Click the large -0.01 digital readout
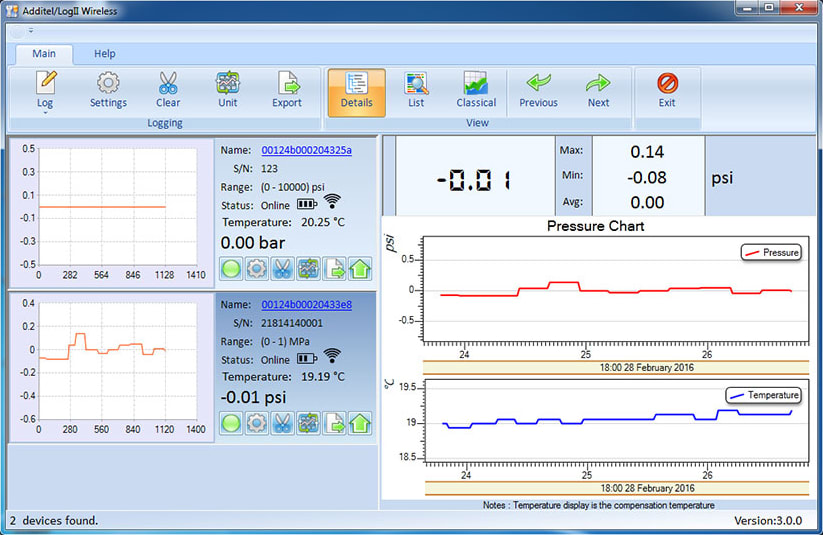Viewport: 823px width, 535px height. pos(474,180)
